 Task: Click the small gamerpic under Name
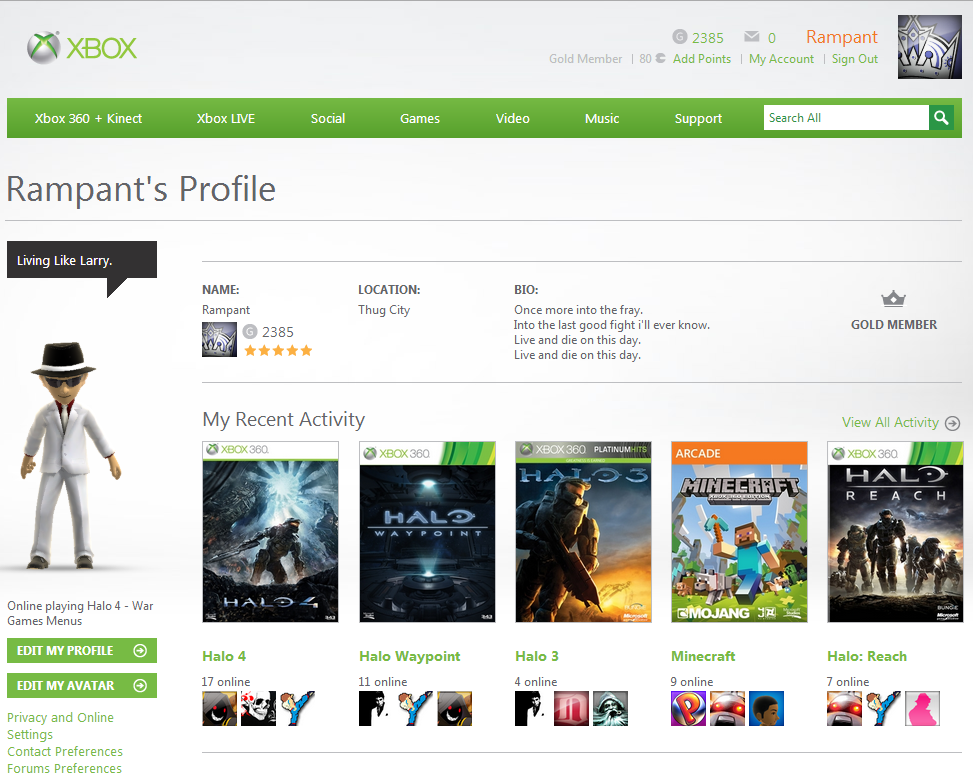tap(219, 339)
